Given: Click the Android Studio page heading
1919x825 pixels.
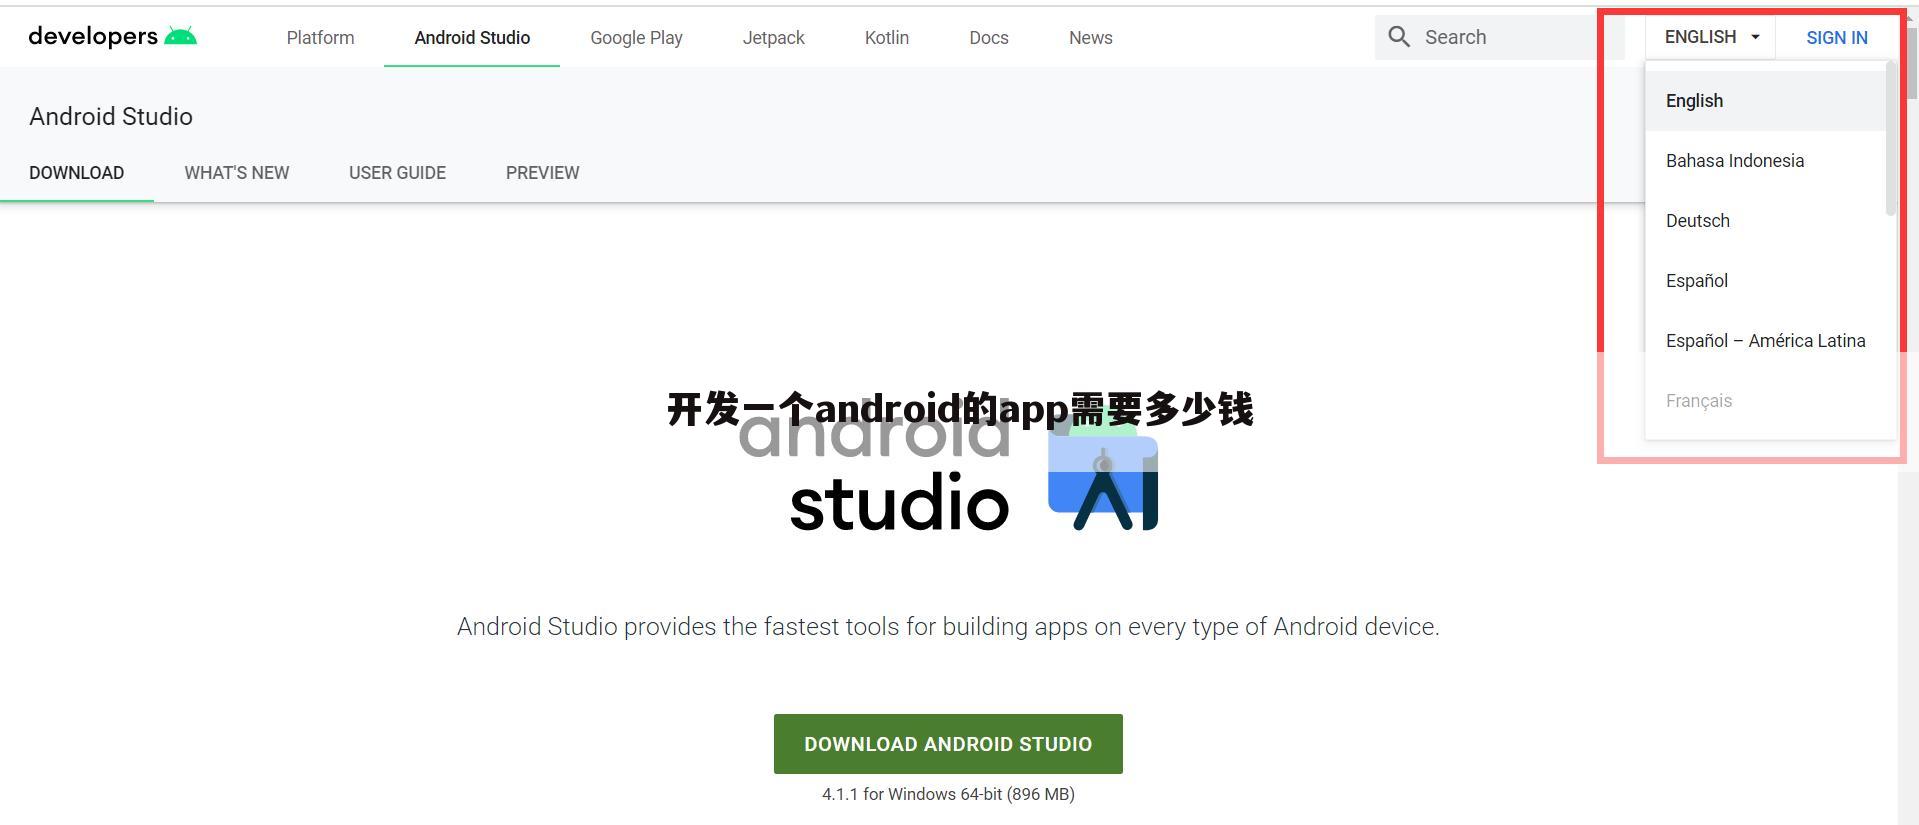Looking at the screenshot, I should coord(111,116).
